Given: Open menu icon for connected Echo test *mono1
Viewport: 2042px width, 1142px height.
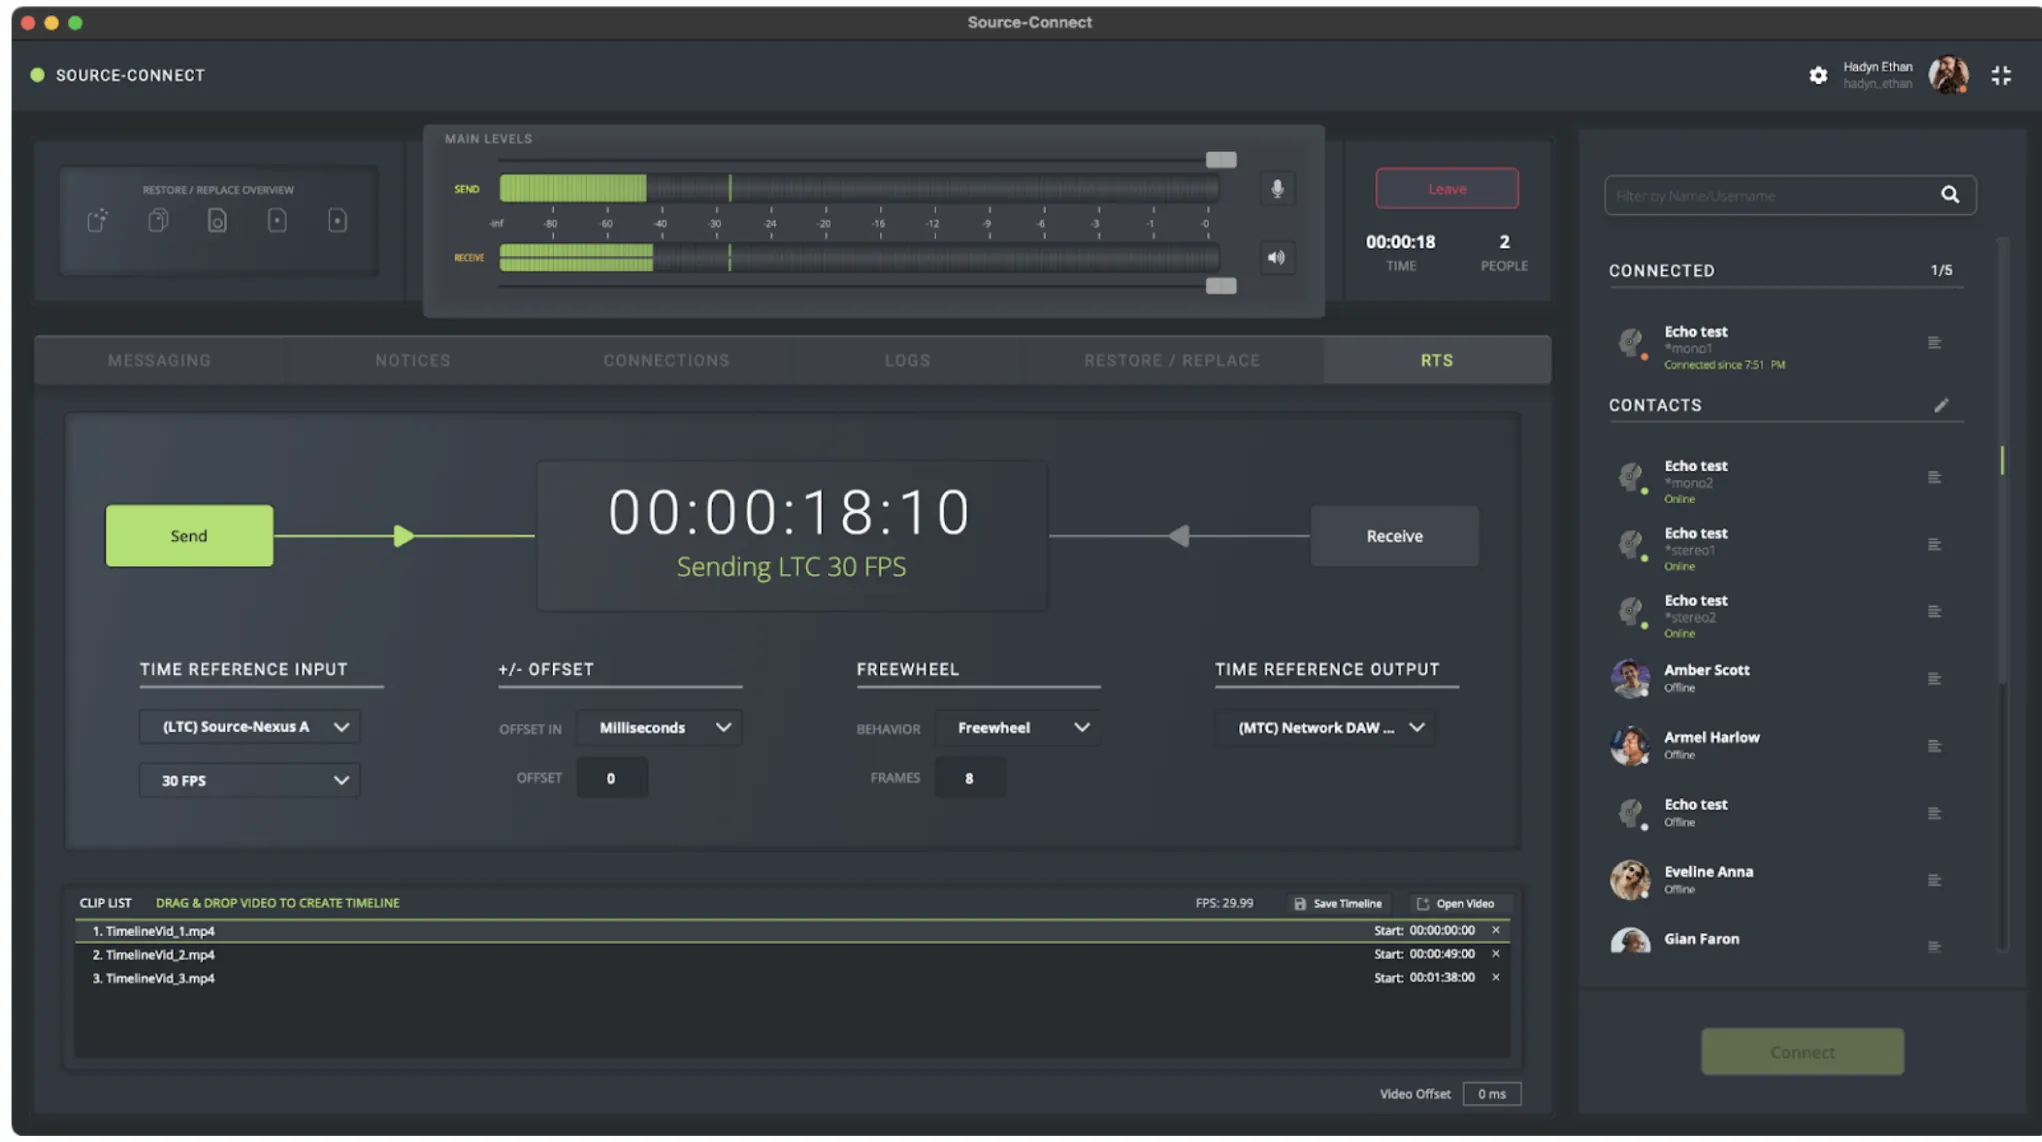Looking at the screenshot, I should 1935,343.
